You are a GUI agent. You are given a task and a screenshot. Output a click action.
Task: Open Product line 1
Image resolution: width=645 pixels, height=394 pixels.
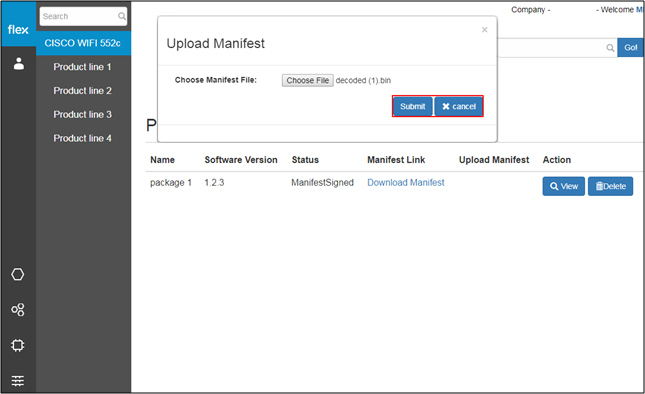82,67
